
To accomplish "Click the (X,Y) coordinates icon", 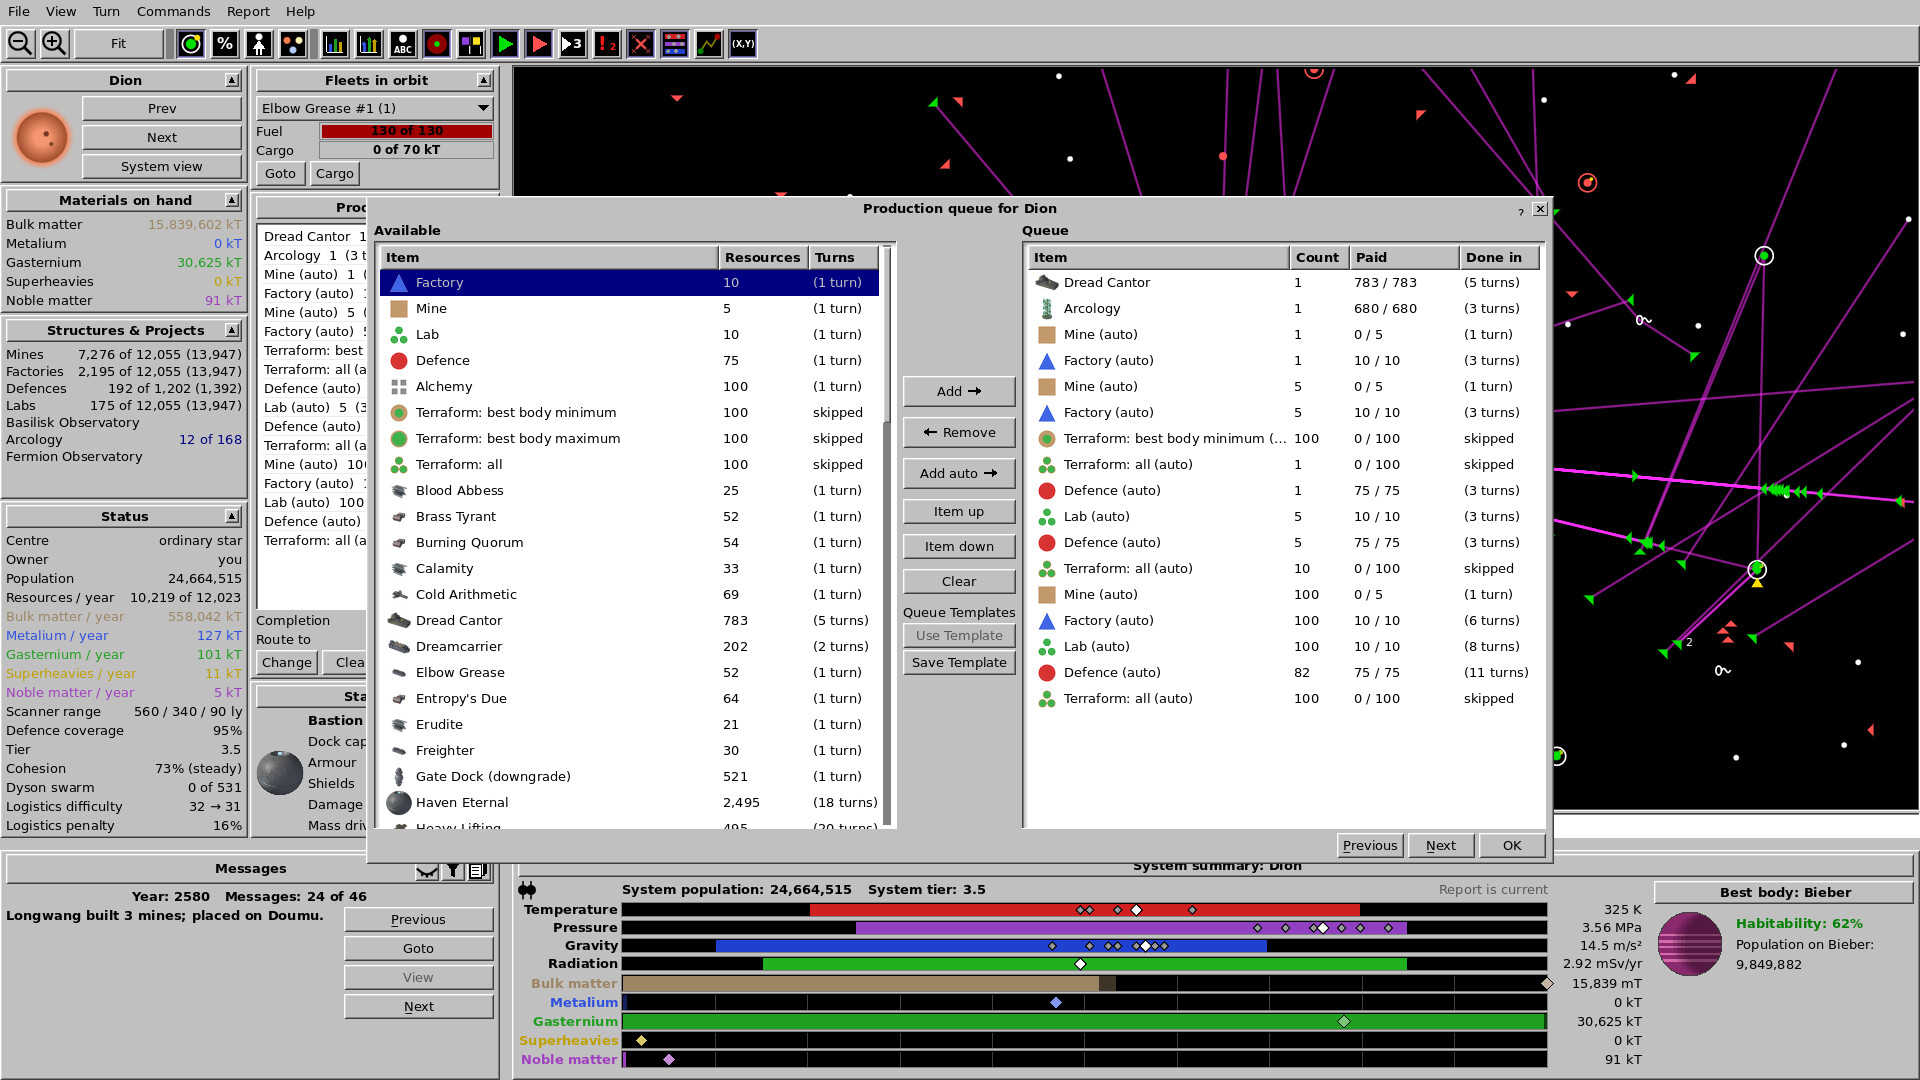I will [x=743, y=44].
